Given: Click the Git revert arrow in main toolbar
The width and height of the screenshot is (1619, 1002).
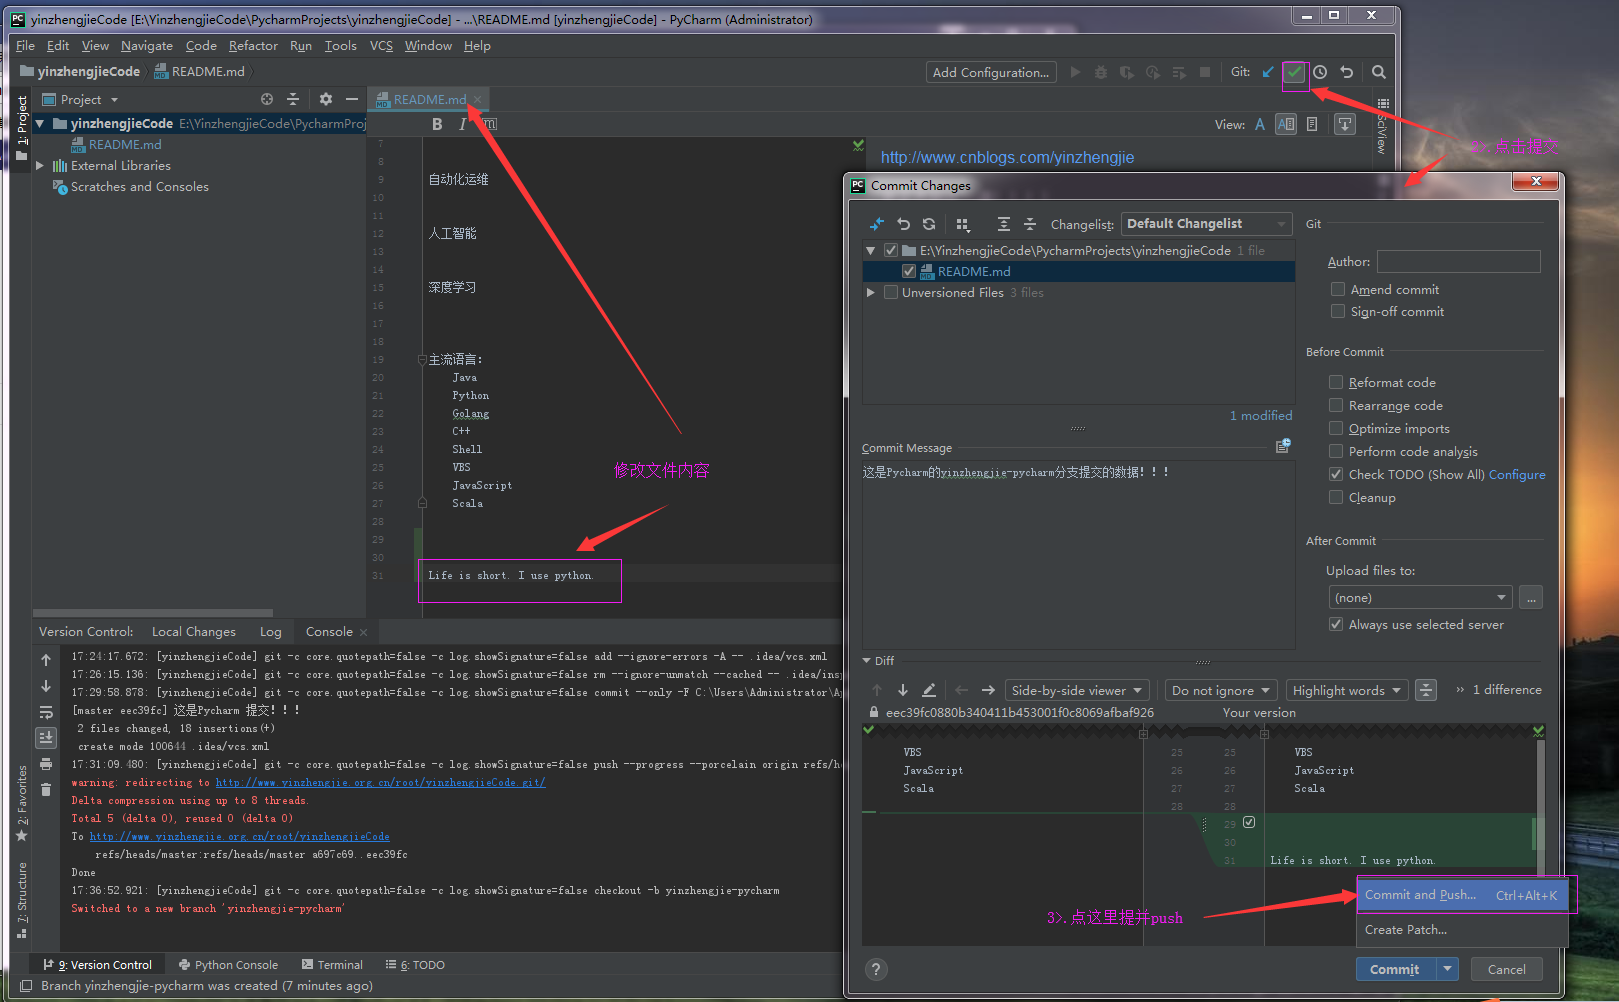Looking at the screenshot, I should [1347, 72].
